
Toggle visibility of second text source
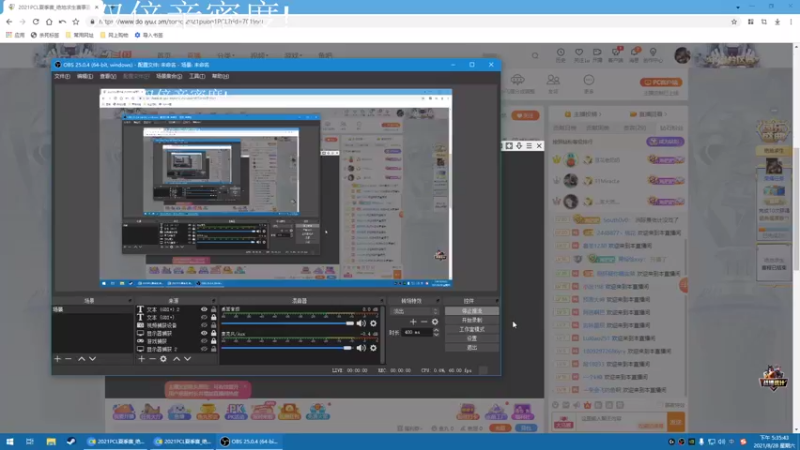coord(204,317)
